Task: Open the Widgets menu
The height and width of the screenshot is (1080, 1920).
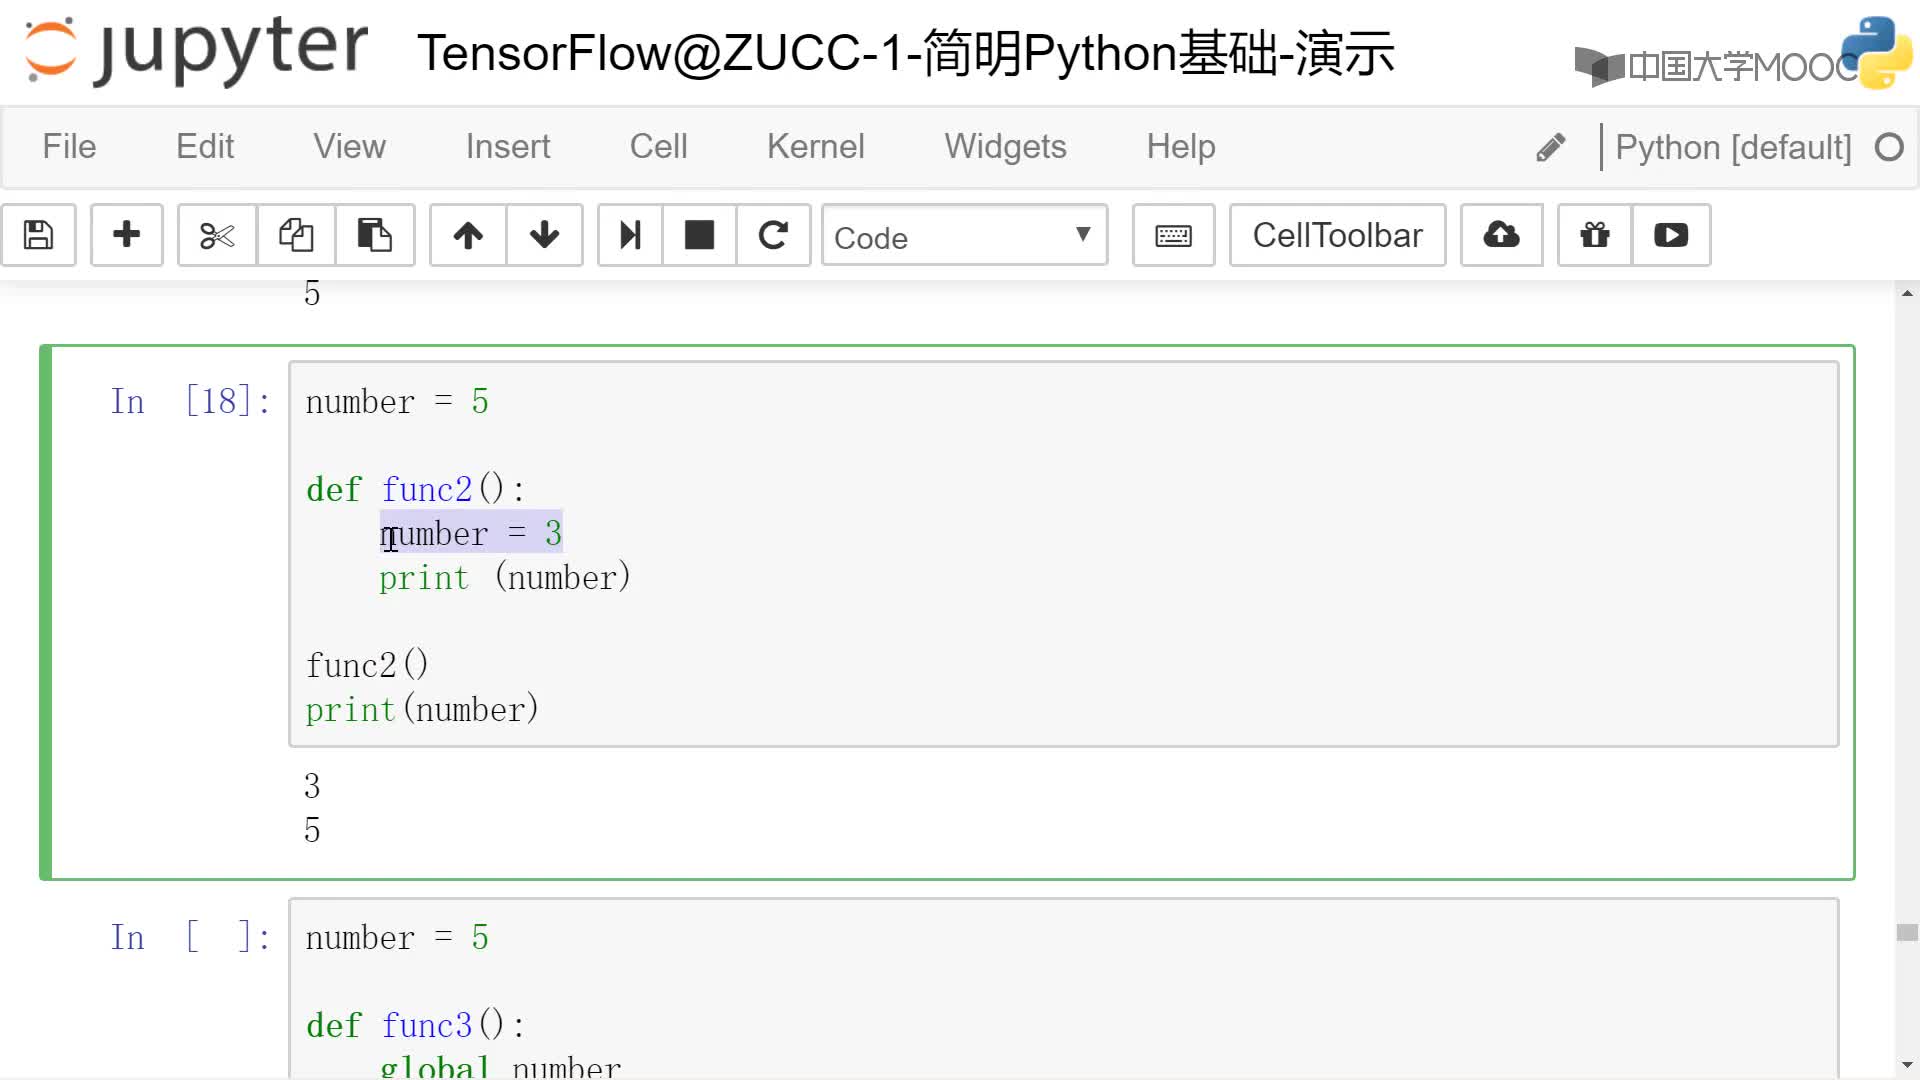Action: point(1005,147)
